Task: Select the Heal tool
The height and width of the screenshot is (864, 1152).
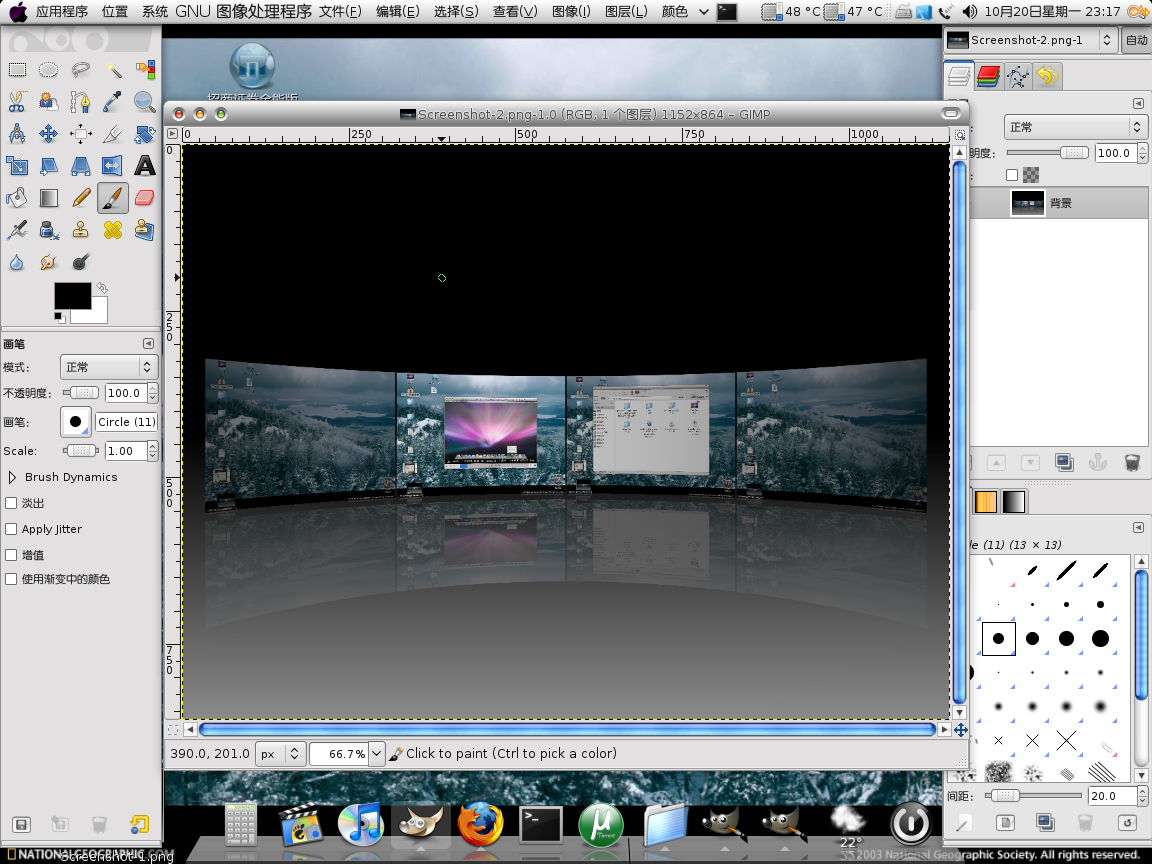Action: click(x=112, y=230)
